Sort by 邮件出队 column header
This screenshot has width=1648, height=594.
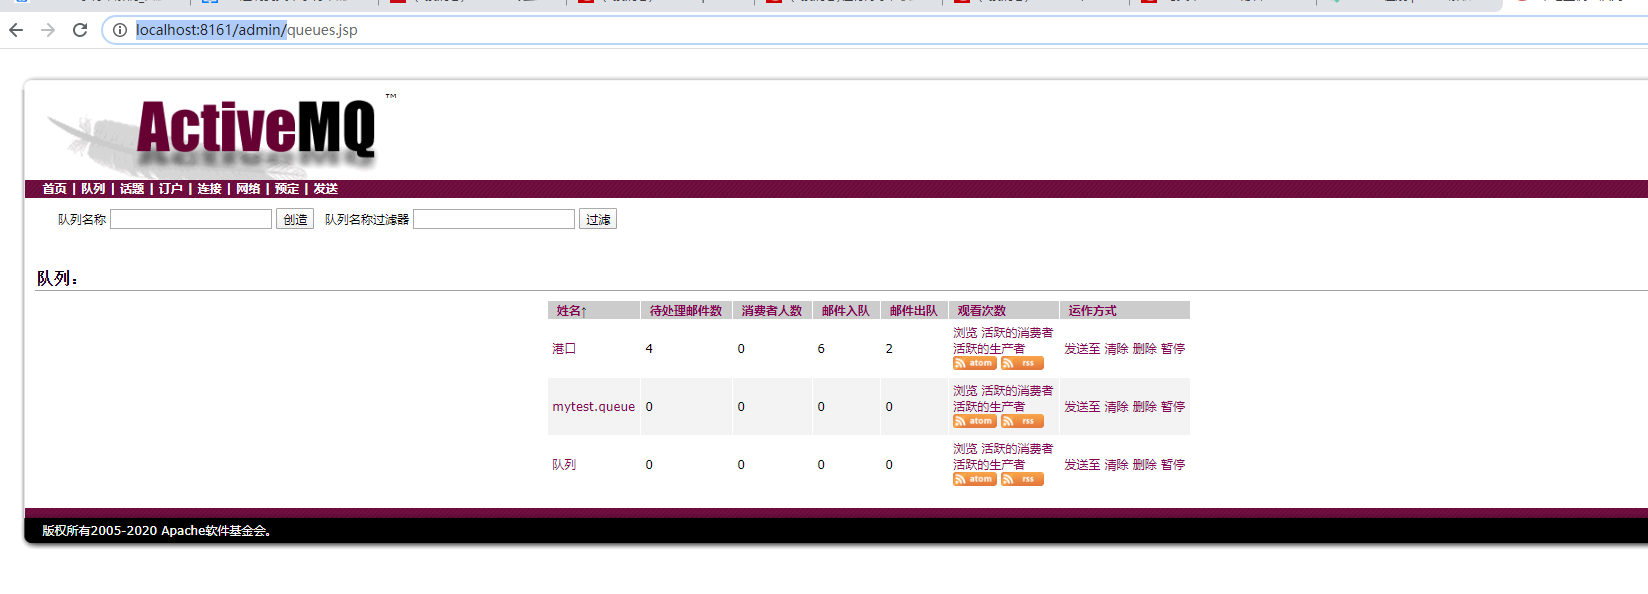[x=914, y=311]
